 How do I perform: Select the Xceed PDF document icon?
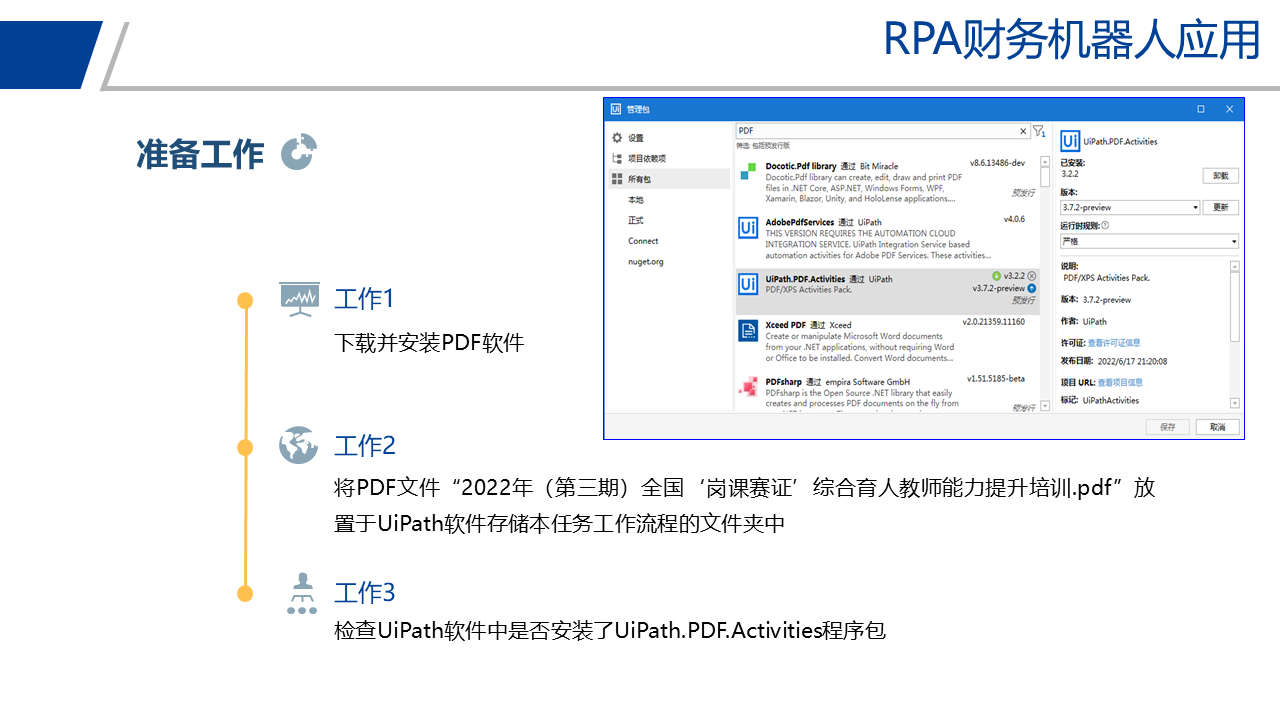coord(748,330)
